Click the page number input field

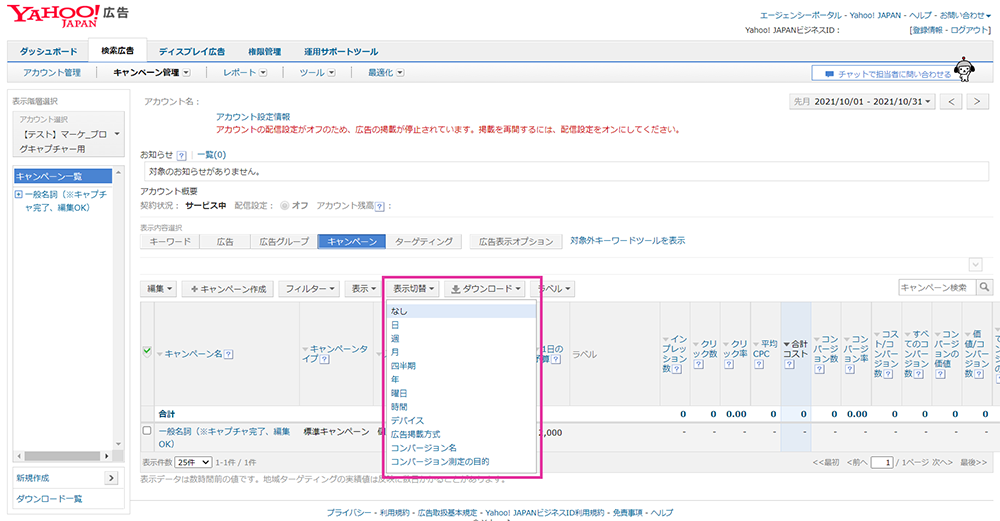coord(881,462)
